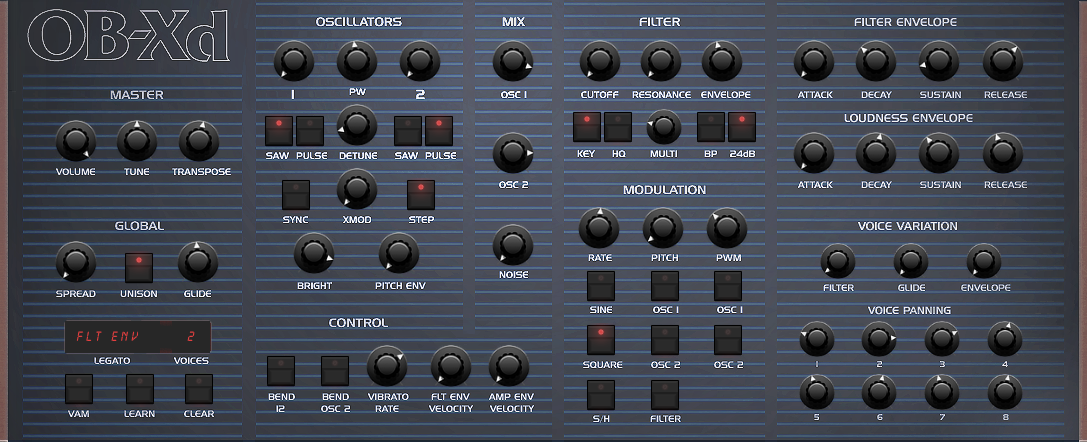
Task: Click the master TUNE knob
Action: click(x=137, y=141)
